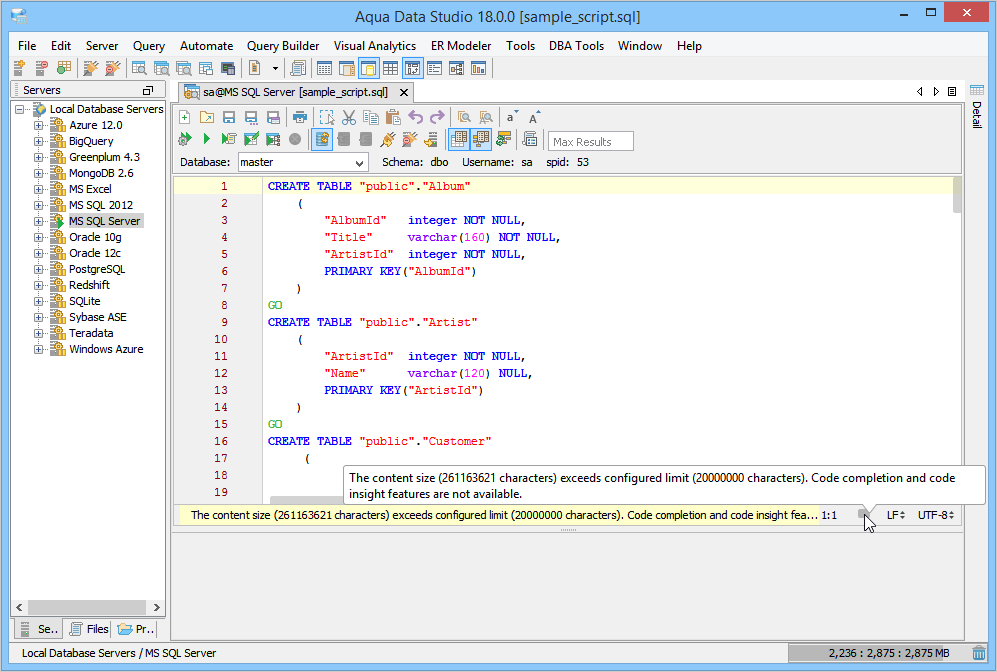Screen dimensions: 997x672
Task: Click the New file icon in editor toolbar
Action: coord(184,118)
